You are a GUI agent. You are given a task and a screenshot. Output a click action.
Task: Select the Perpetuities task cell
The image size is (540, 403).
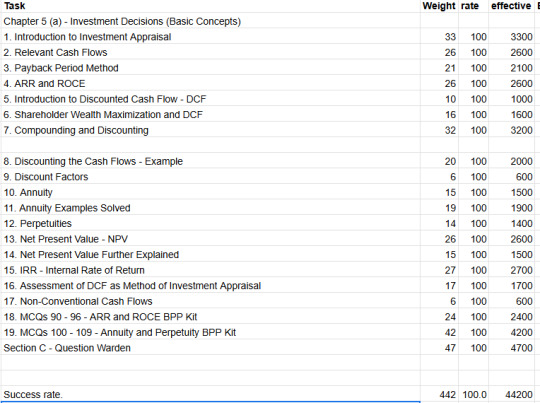[210, 223]
